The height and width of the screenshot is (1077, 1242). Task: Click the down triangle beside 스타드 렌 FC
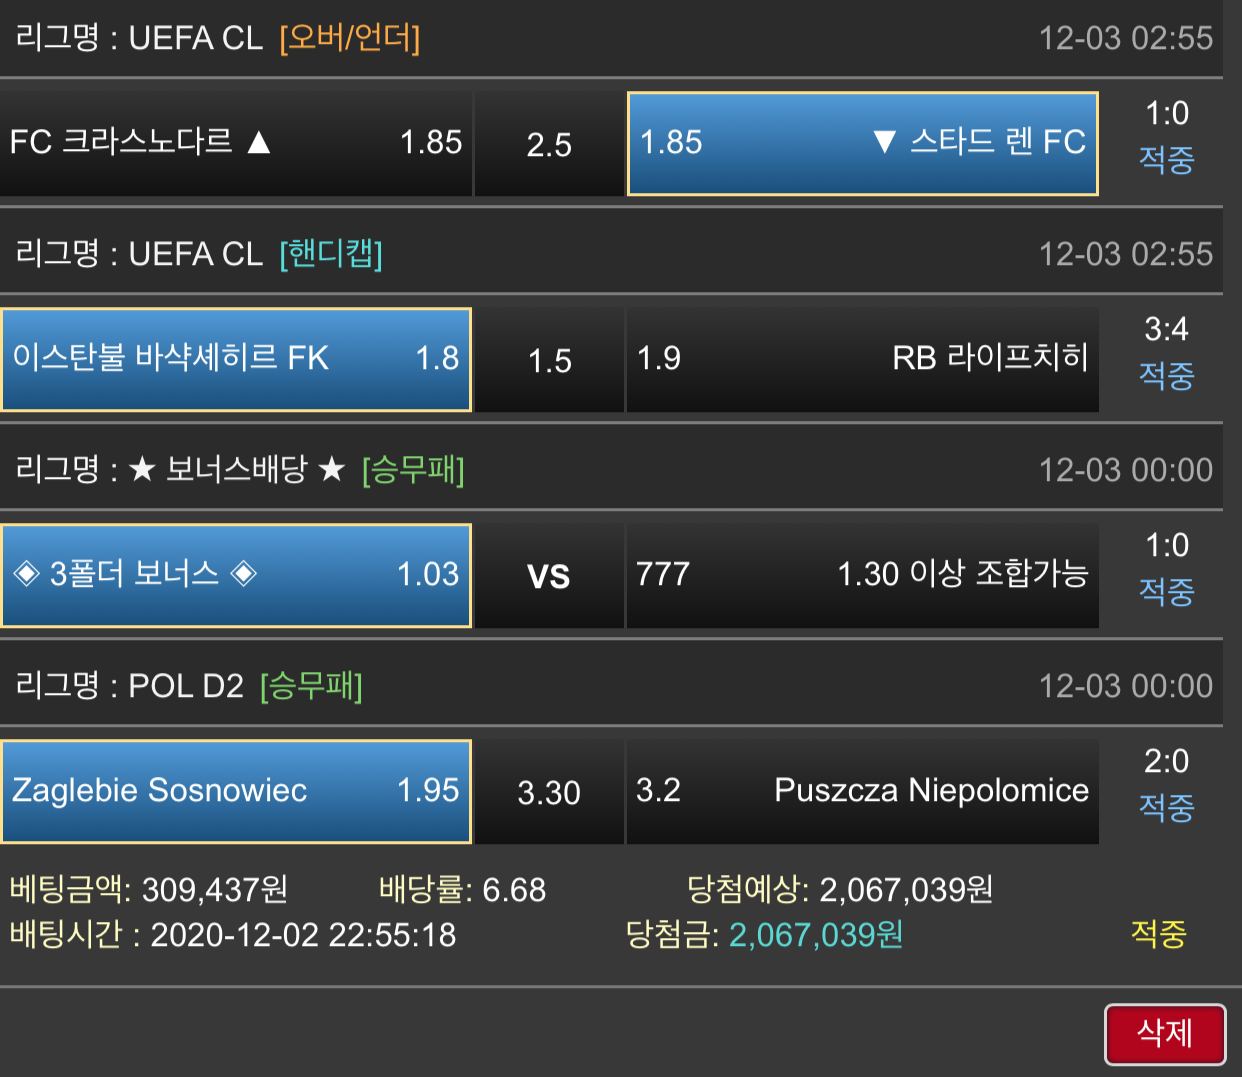pos(883,142)
